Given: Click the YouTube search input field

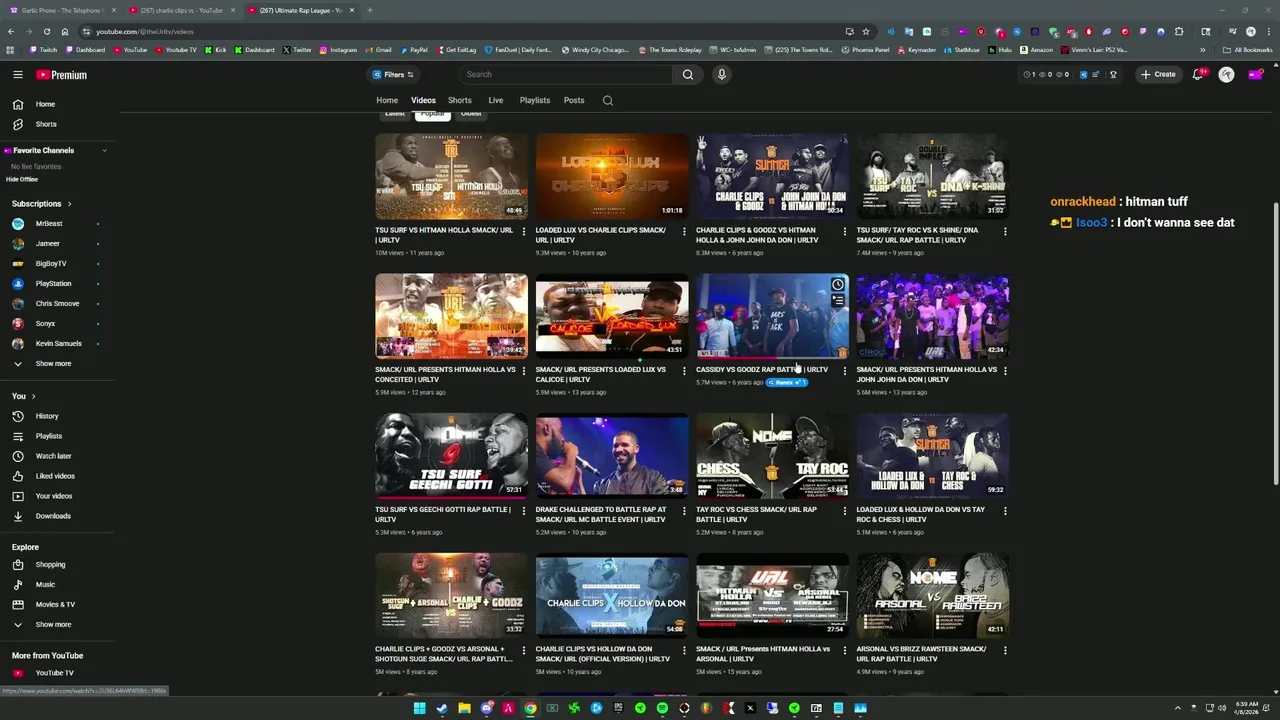Looking at the screenshot, I should point(566,74).
